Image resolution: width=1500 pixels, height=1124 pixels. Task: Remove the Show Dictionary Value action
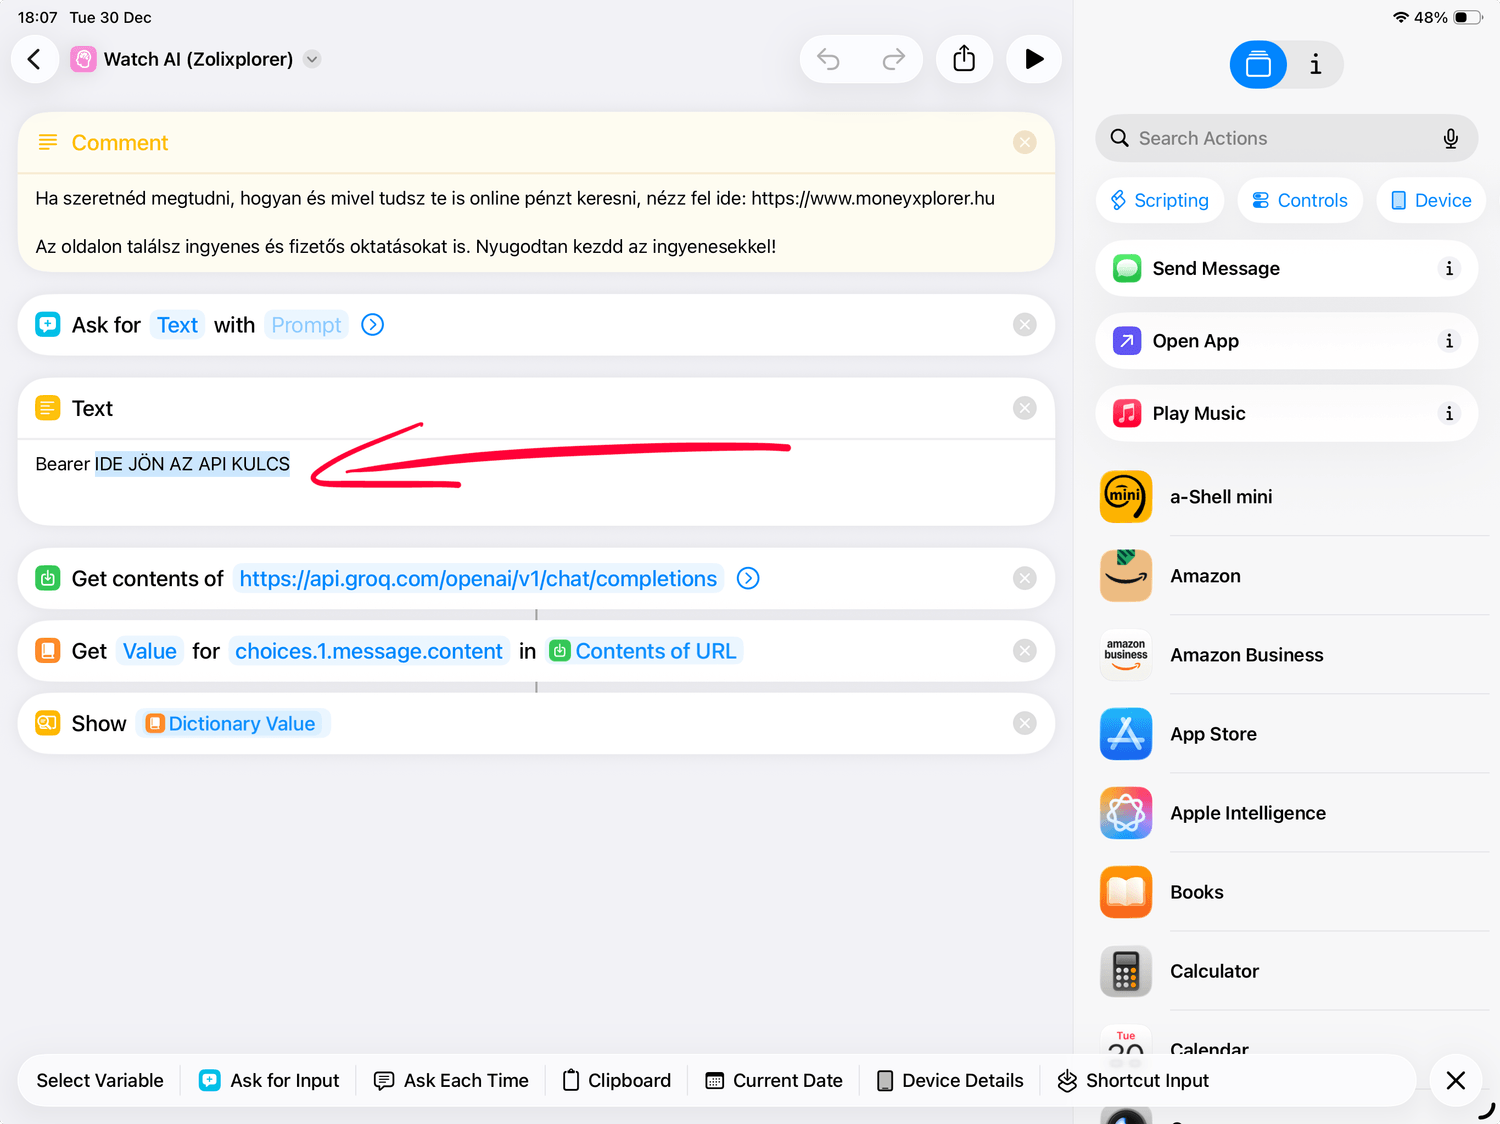(x=1024, y=723)
